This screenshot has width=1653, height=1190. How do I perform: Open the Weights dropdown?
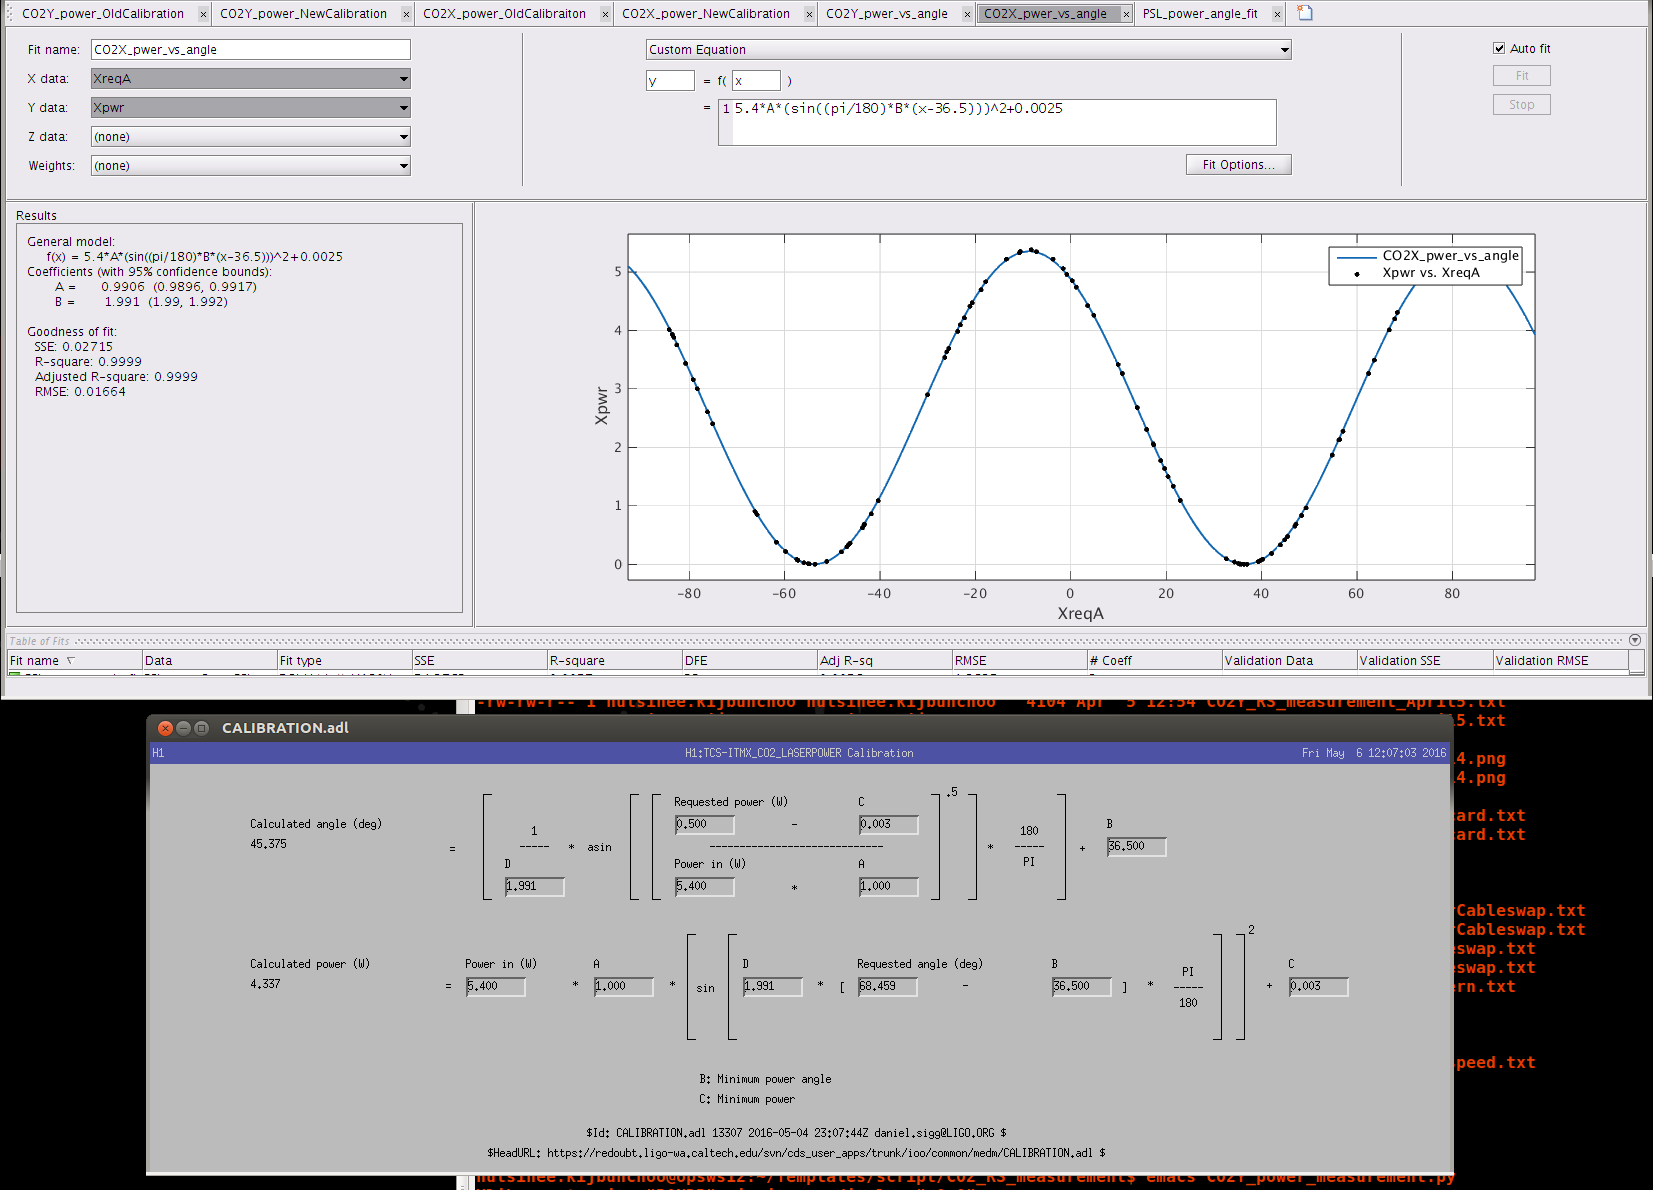(x=251, y=165)
